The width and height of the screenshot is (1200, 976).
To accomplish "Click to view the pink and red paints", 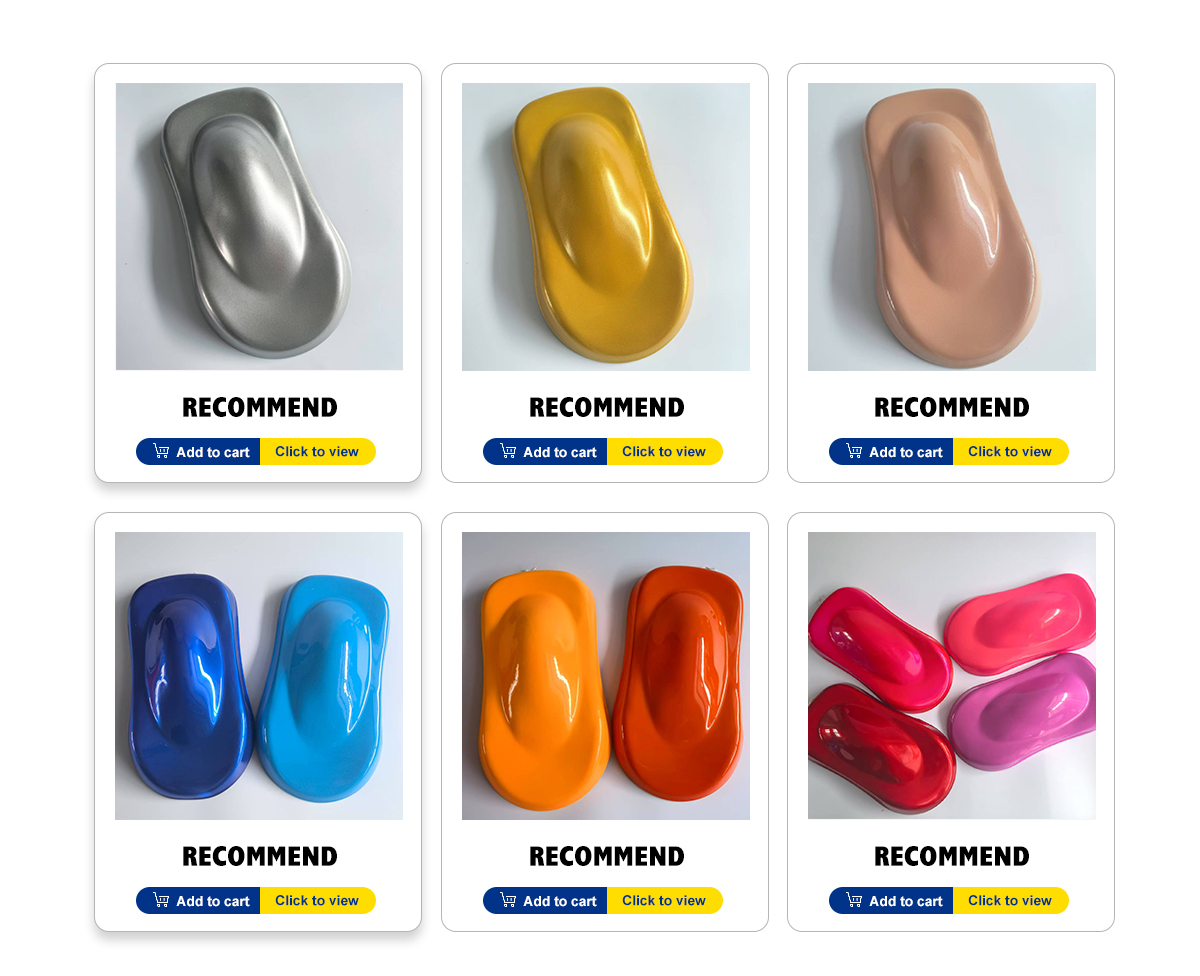I will (1010, 901).
